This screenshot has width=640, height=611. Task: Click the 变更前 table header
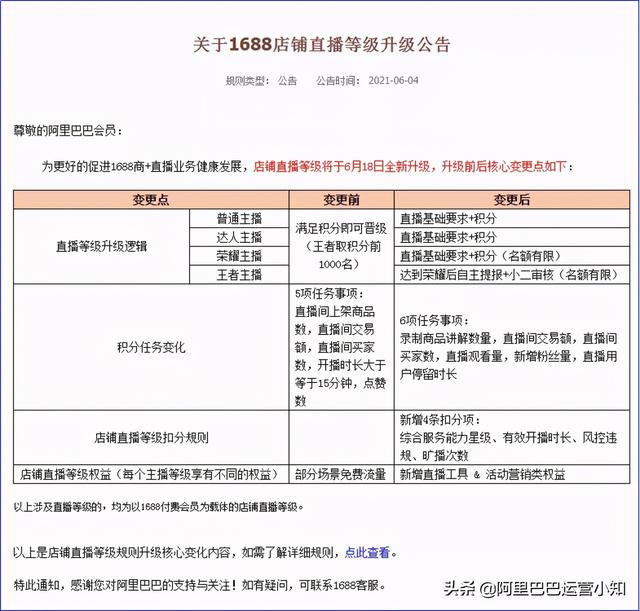(x=341, y=200)
